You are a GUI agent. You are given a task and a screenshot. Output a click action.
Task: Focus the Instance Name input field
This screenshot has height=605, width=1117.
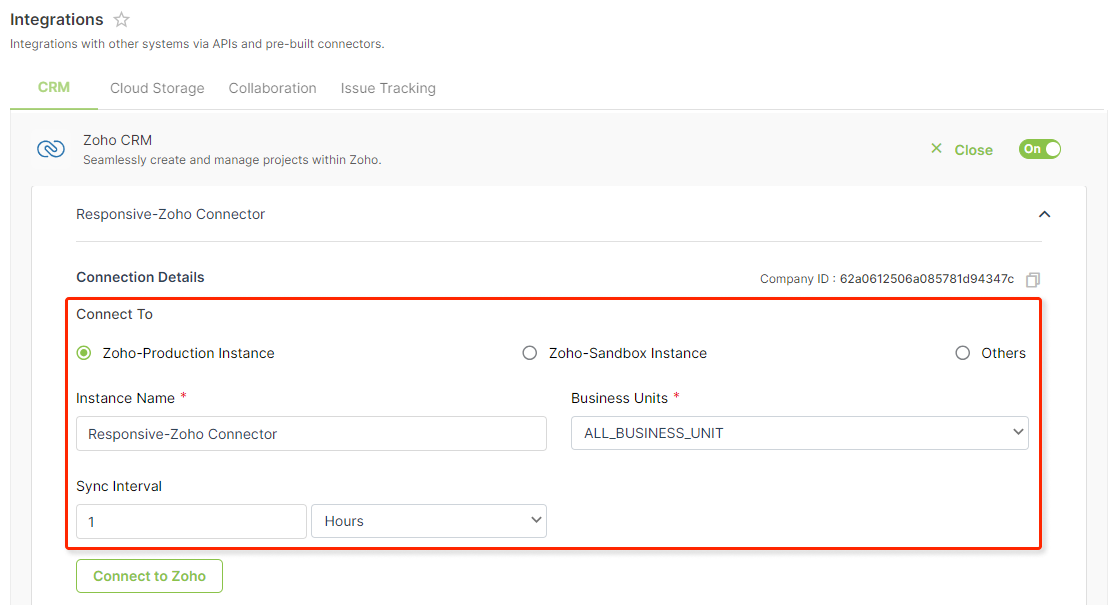(x=311, y=434)
